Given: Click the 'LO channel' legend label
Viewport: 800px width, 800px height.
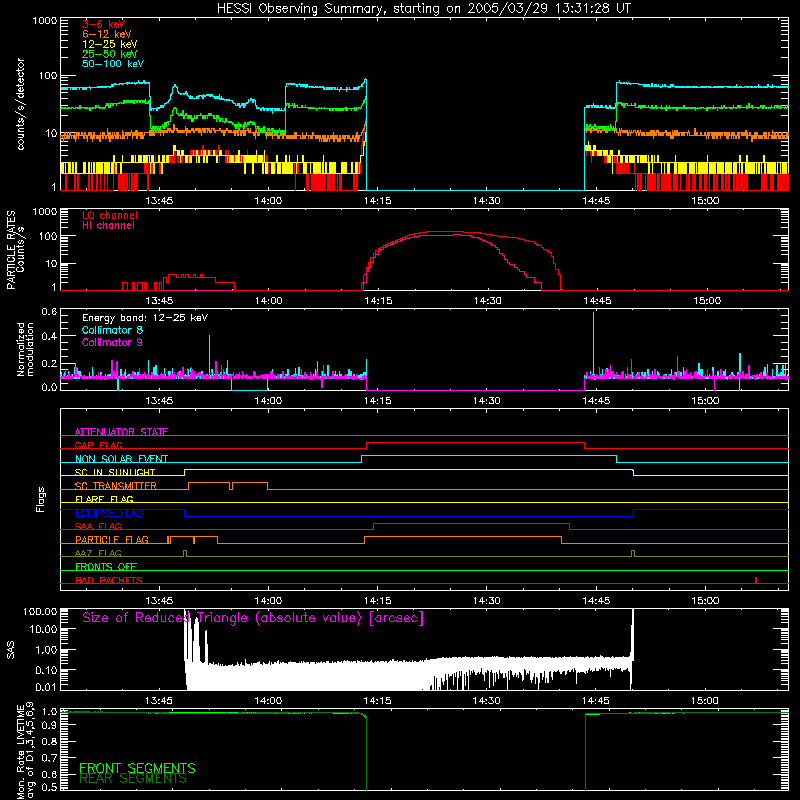Looking at the screenshot, I should click(110, 215).
